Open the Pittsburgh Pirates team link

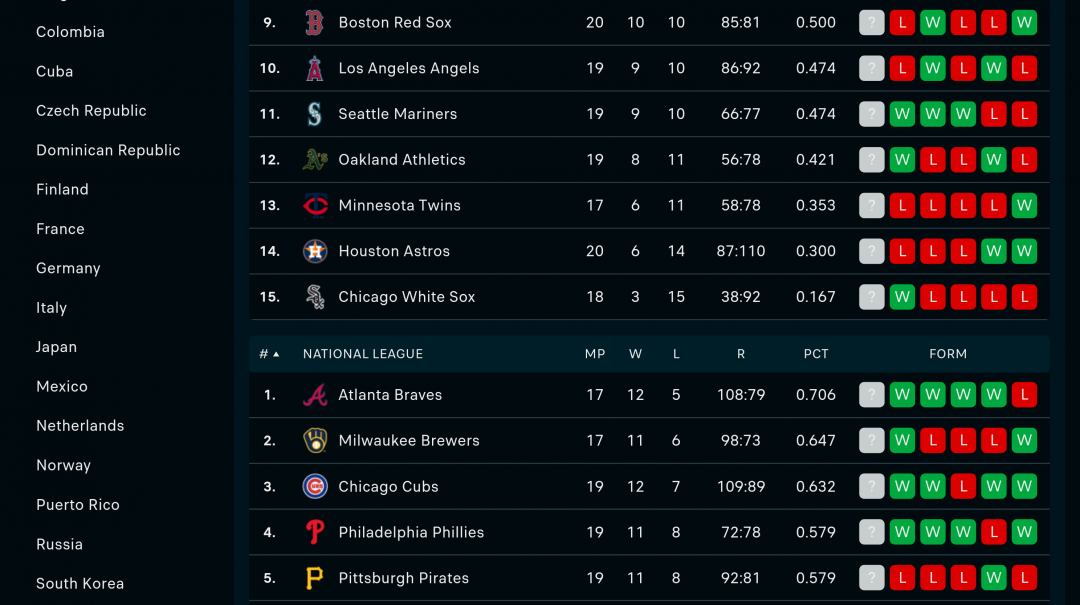click(x=403, y=578)
